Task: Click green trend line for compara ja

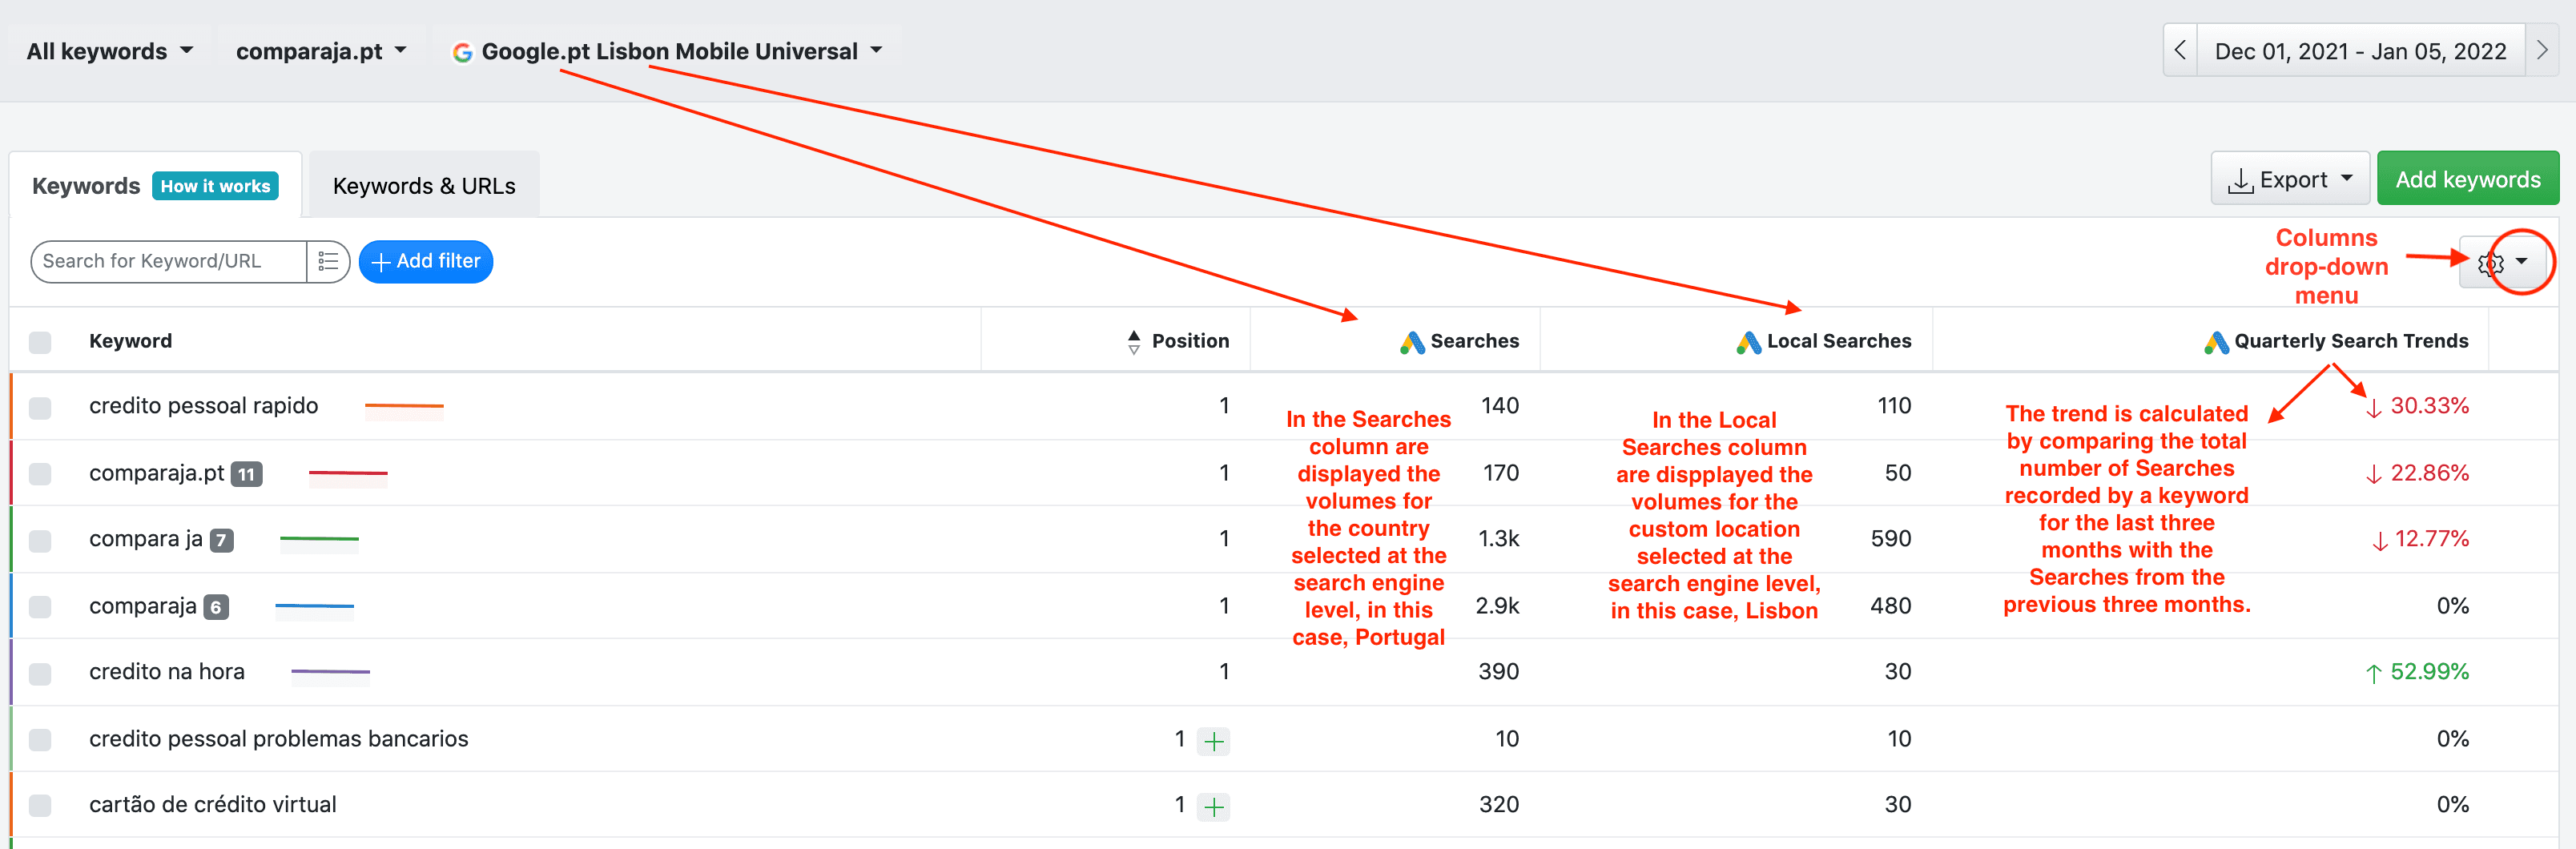Action: tap(319, 539)
